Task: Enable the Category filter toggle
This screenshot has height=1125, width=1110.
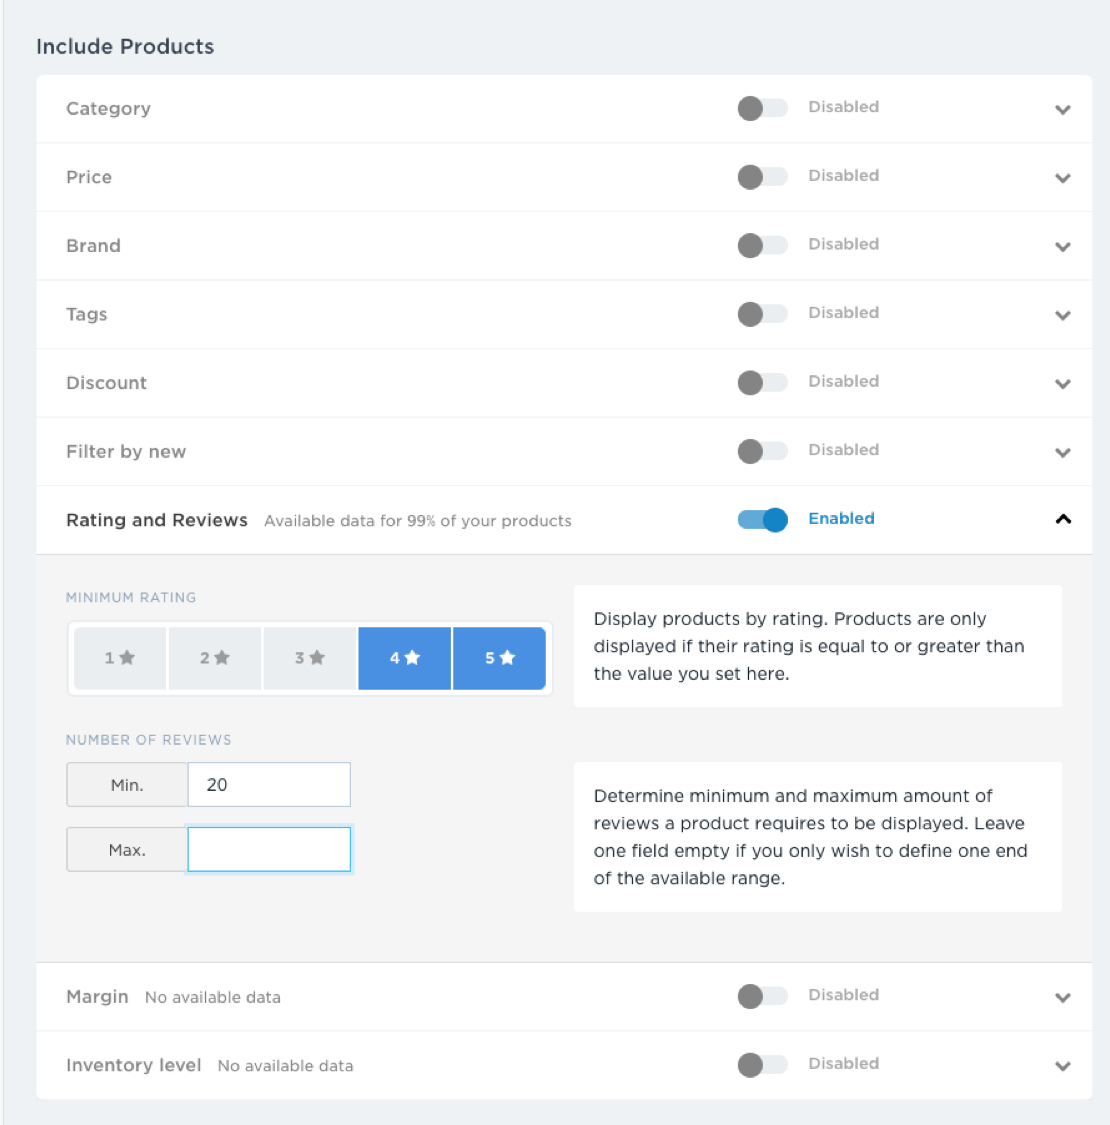Action: click(x=762, y=108)
